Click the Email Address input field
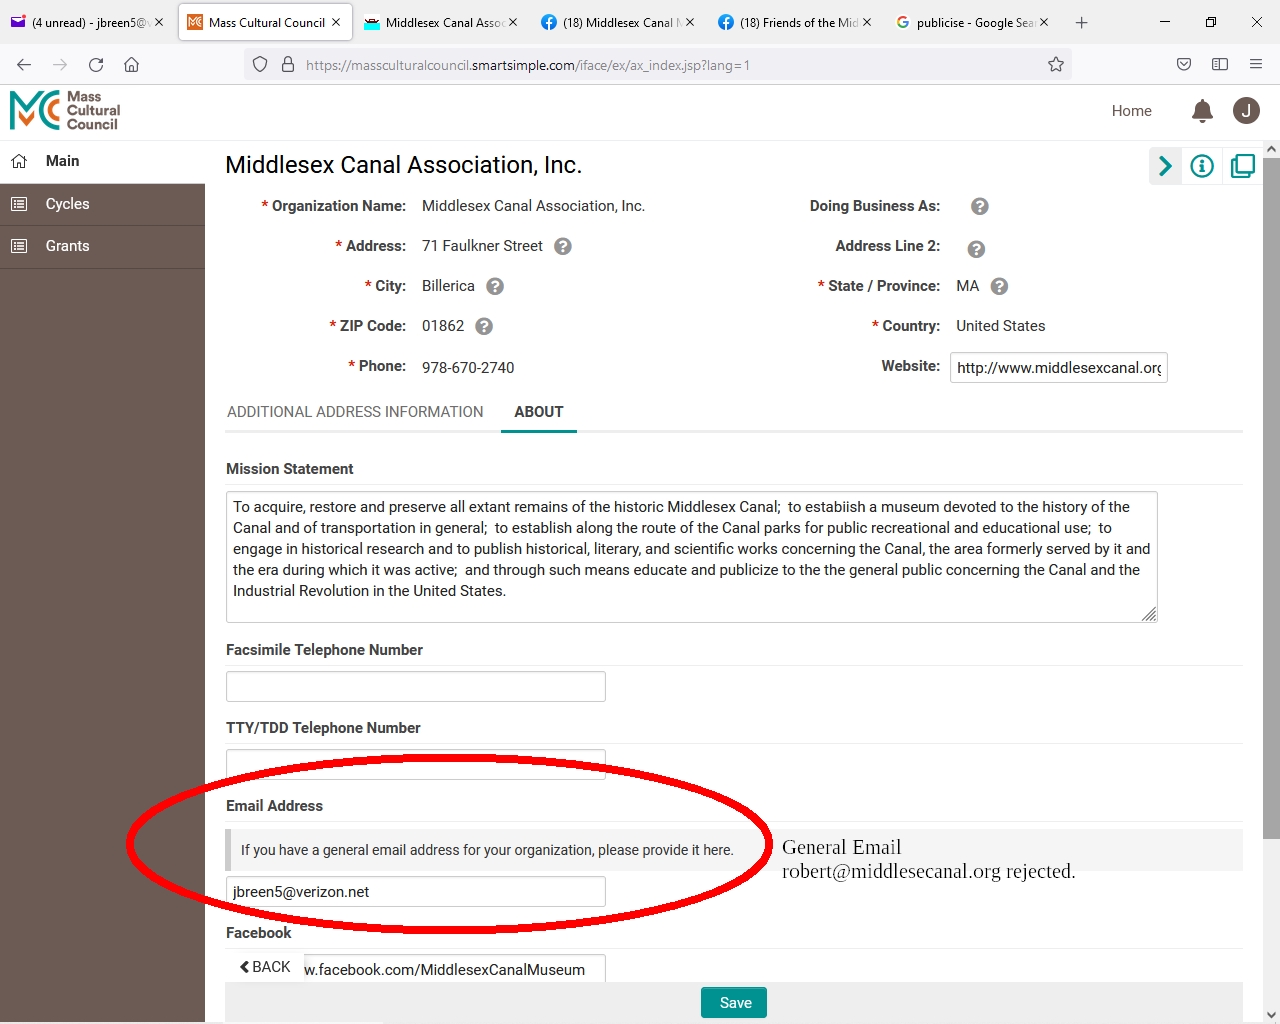Viewport: 1280px width, 1024px height. point(416,892)
